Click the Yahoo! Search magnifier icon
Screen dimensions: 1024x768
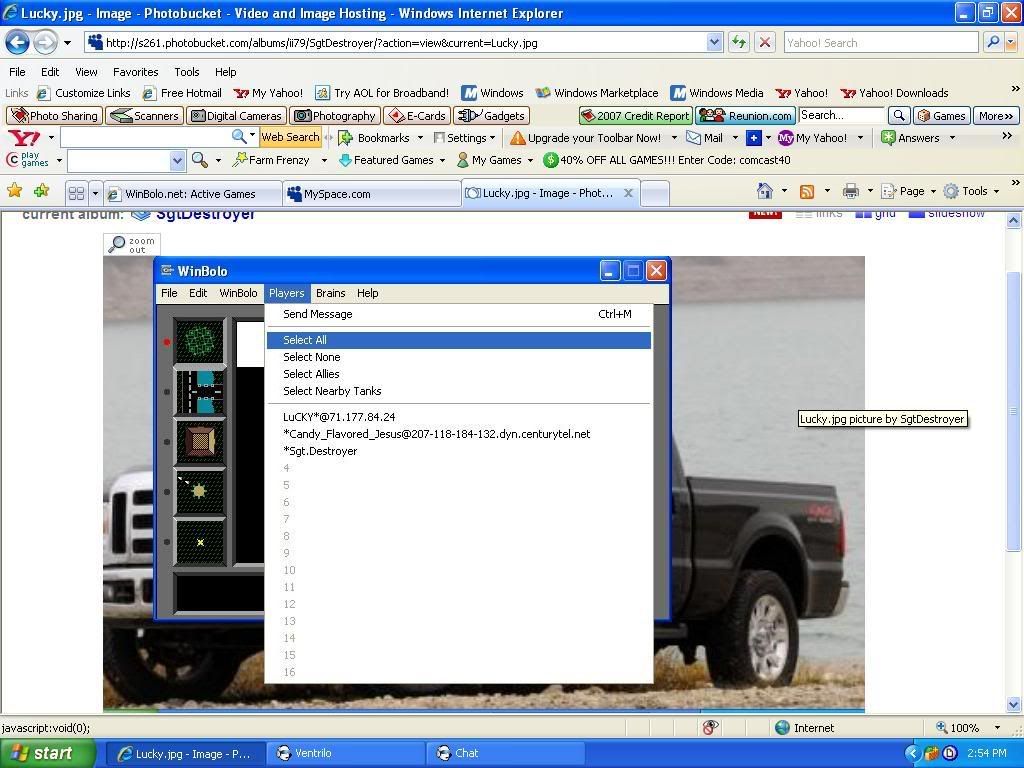(992, 42)
